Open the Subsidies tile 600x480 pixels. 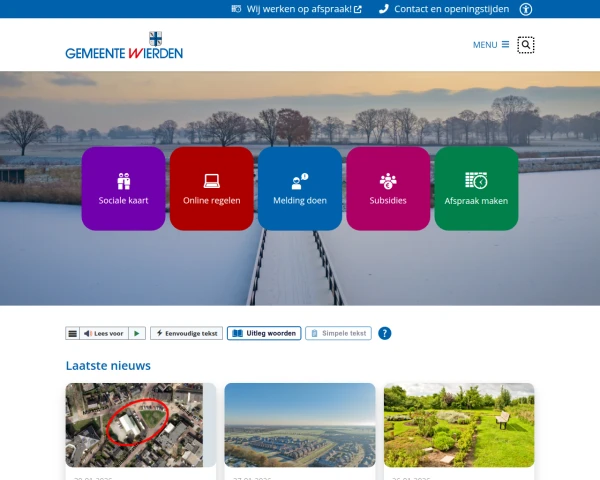click(x=388, y=189)
